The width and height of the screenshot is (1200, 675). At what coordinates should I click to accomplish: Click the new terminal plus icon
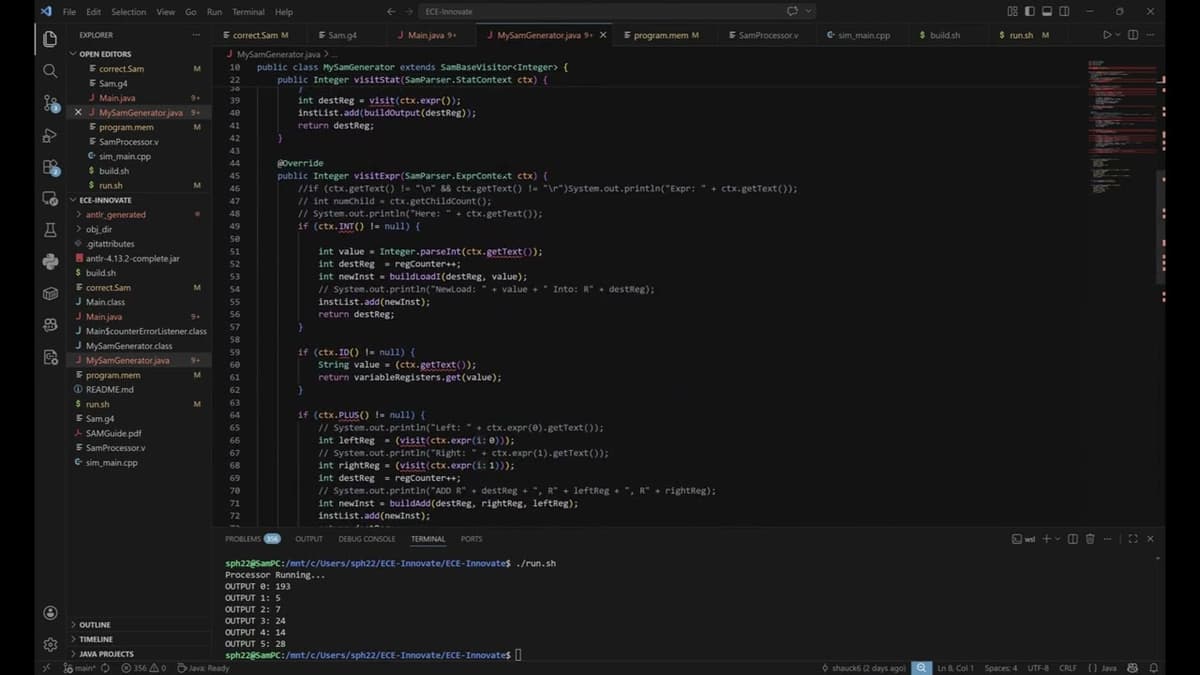1047,539
